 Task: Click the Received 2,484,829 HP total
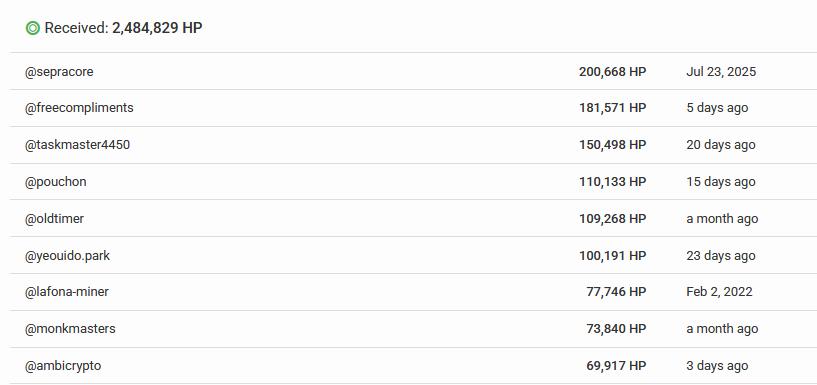(123, 28)
